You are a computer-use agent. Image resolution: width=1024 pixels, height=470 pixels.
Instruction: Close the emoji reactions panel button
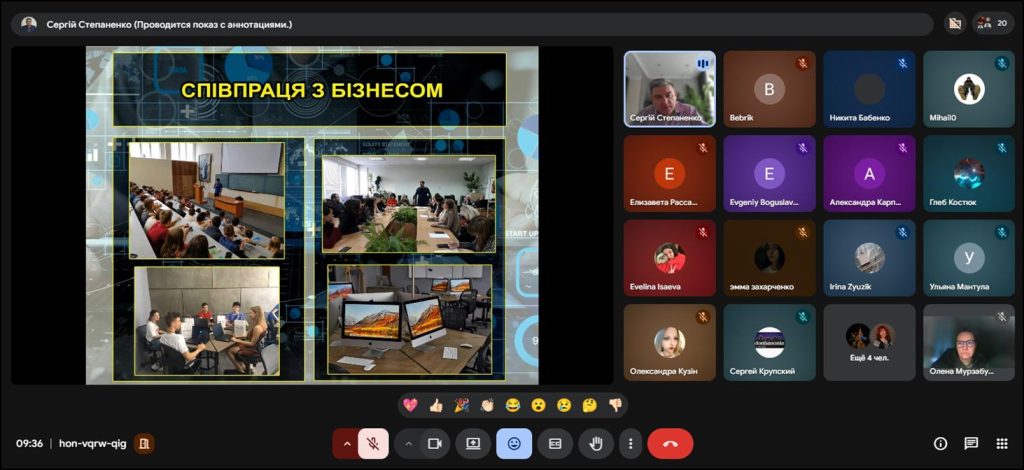514,444
